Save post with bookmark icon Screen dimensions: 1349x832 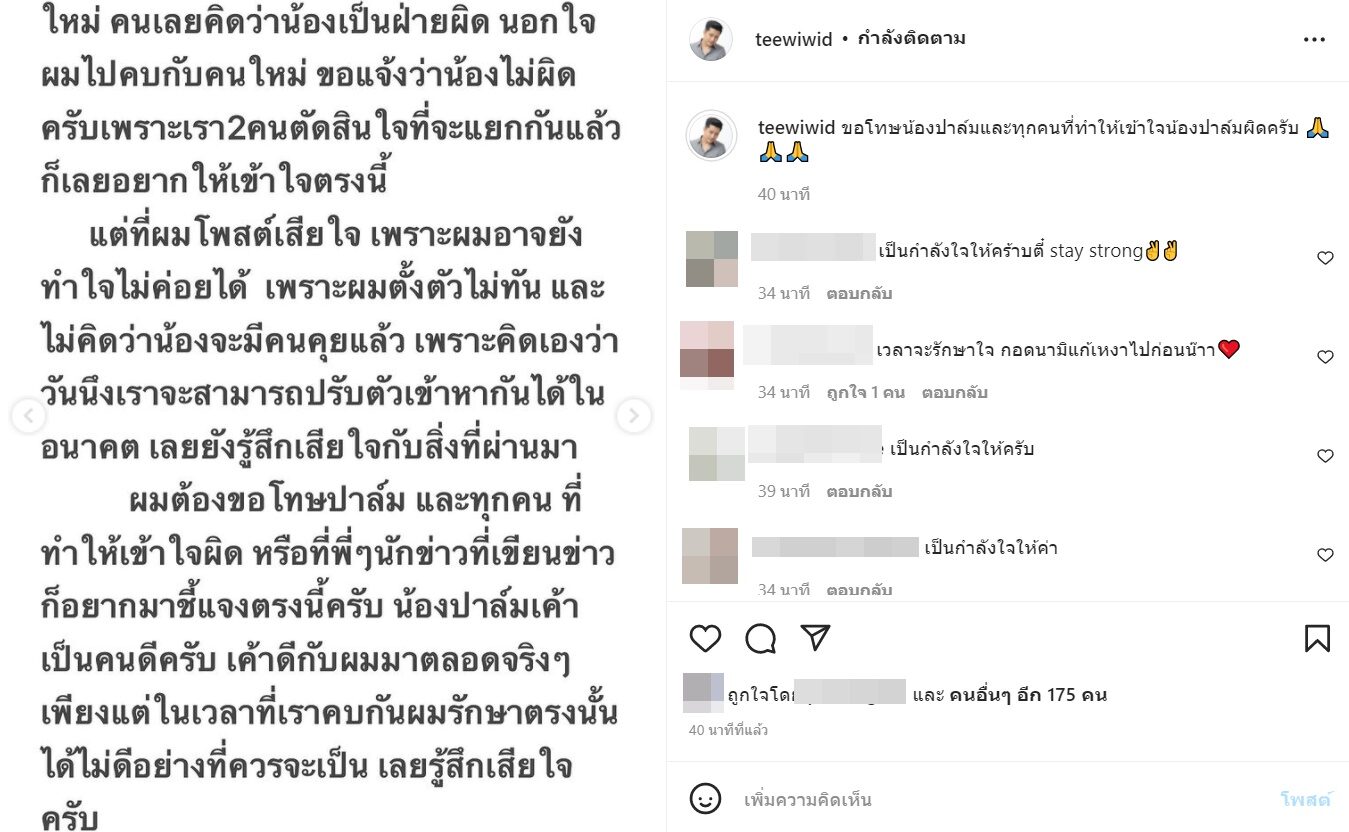pos(1317,638)
